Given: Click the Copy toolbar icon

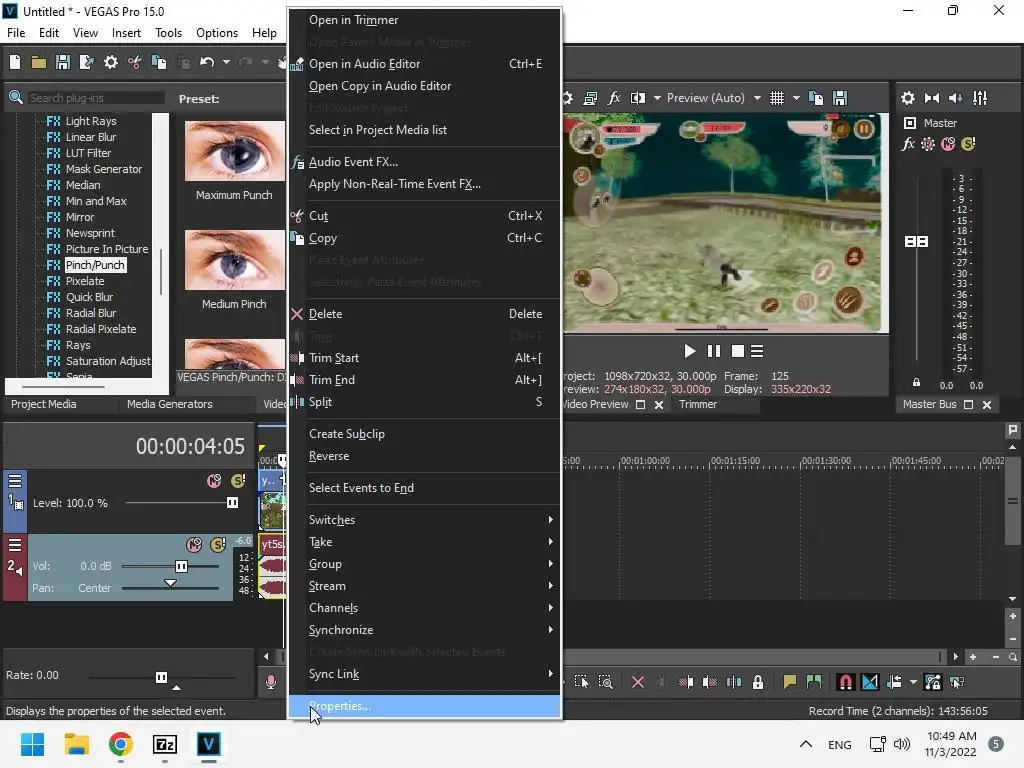Looking at the screenshot, I should pyautogui.click(x=159, y=62).
